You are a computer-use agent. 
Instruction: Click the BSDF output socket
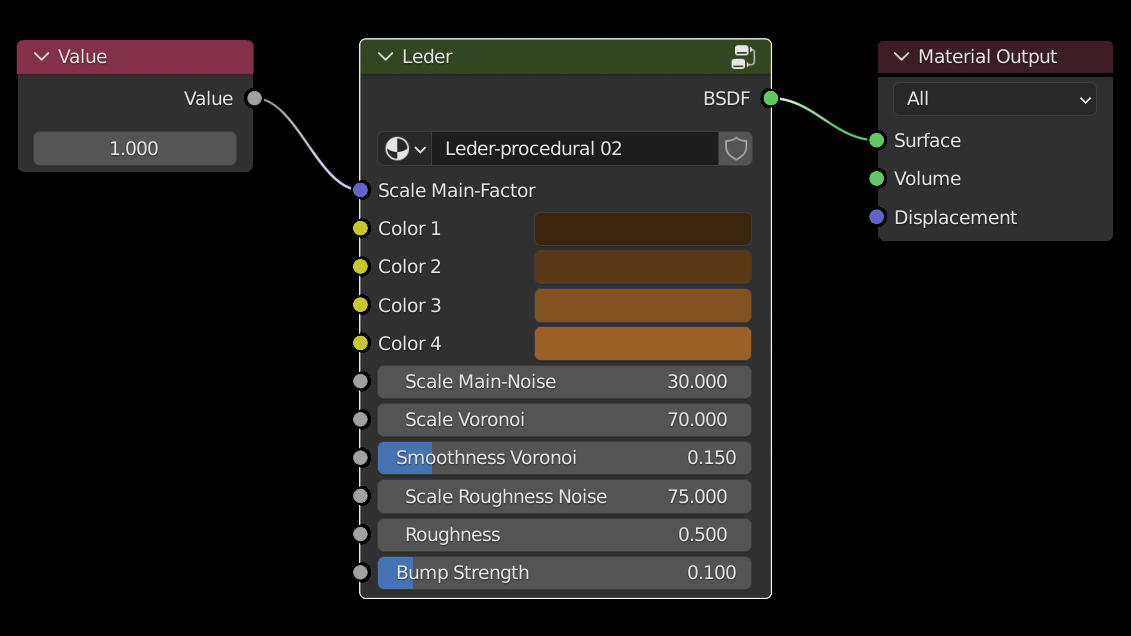(x=770, y=98)
